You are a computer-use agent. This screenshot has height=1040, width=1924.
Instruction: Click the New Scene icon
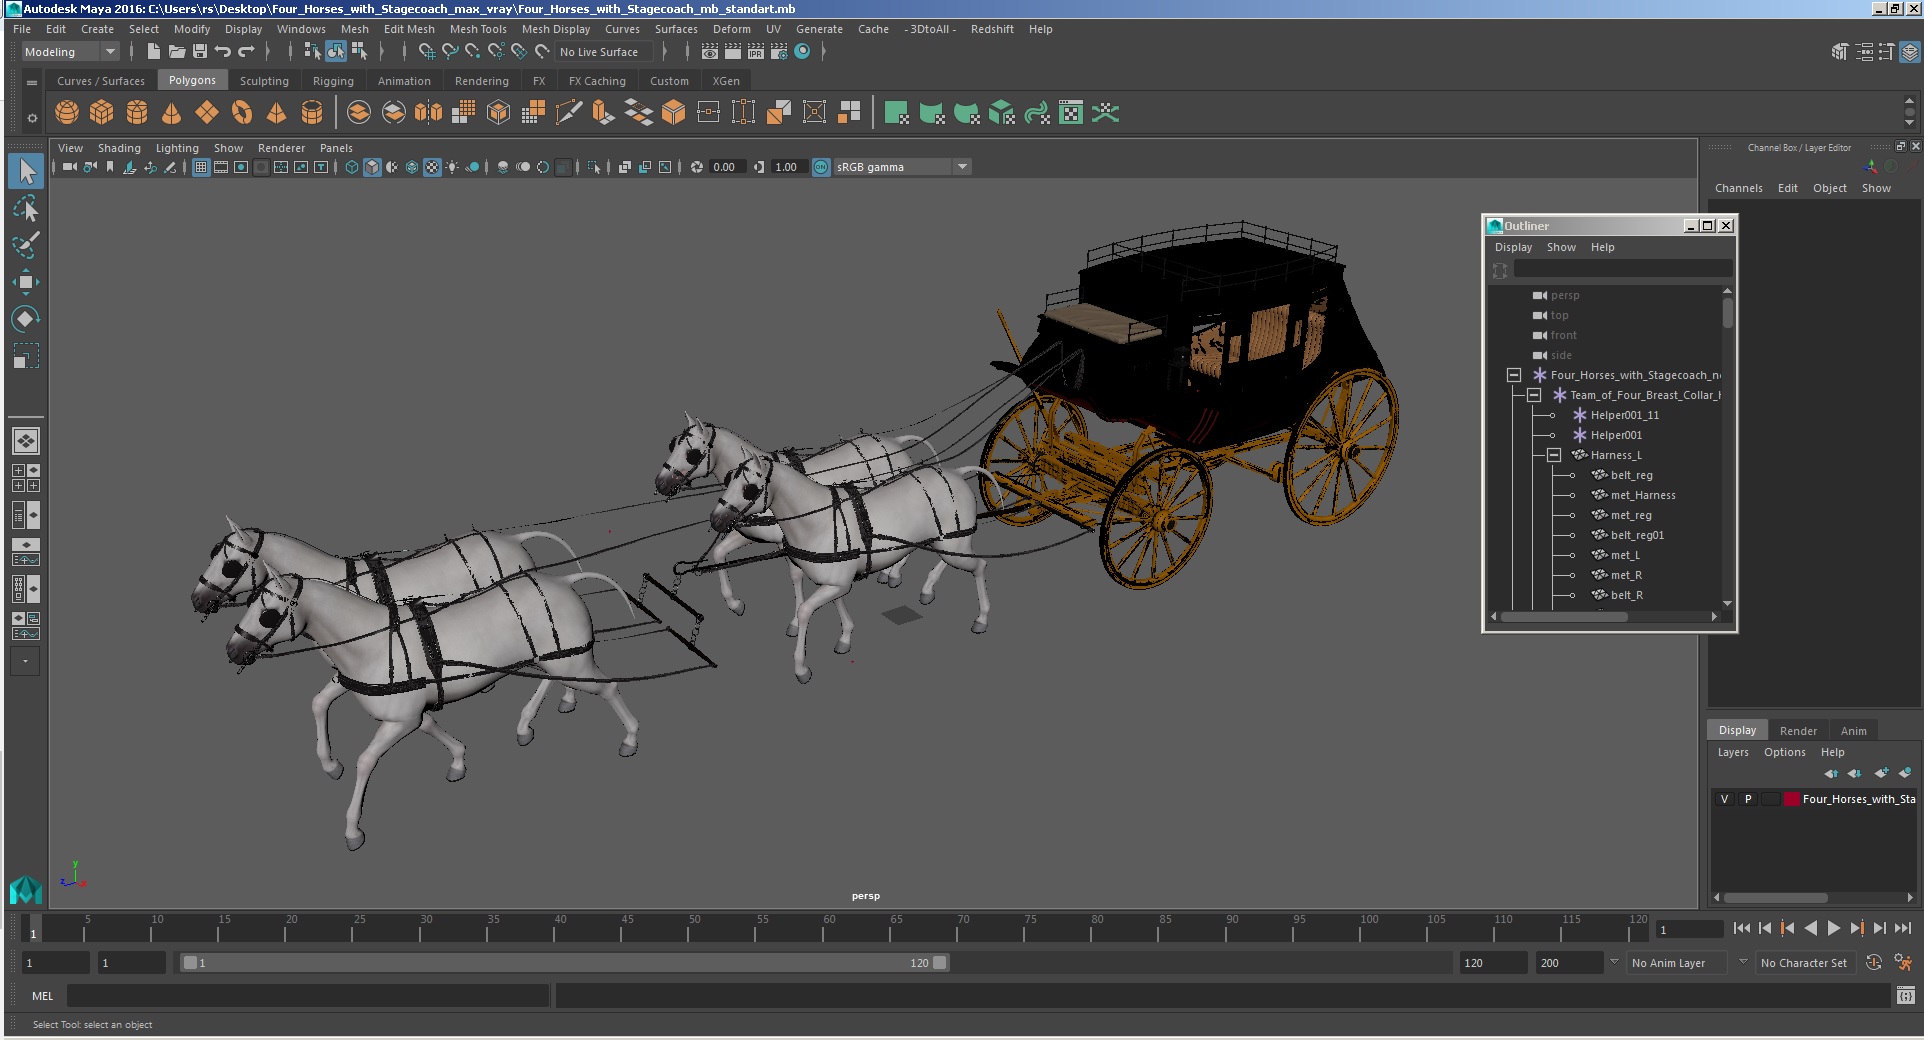[153, 52]
